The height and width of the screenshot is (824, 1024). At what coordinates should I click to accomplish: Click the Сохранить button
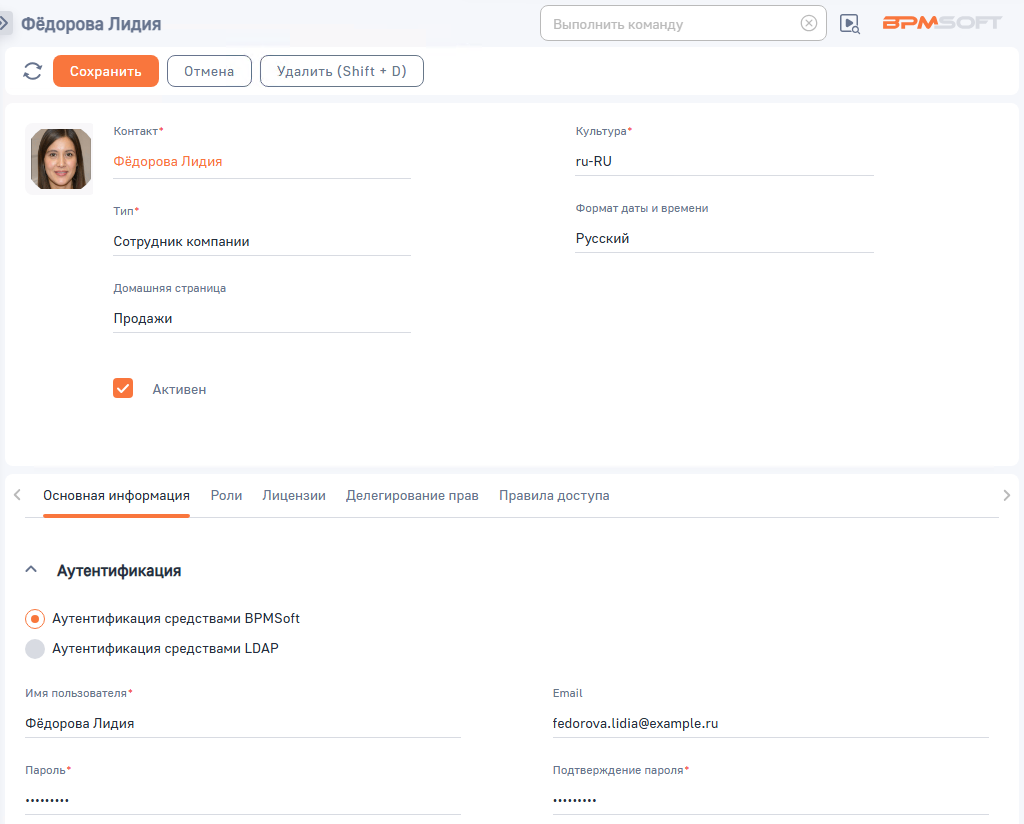[106, 71]
